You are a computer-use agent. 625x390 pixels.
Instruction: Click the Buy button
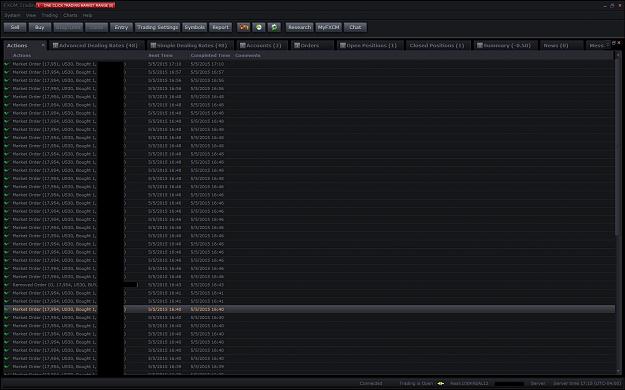click(x=40, y=27)
